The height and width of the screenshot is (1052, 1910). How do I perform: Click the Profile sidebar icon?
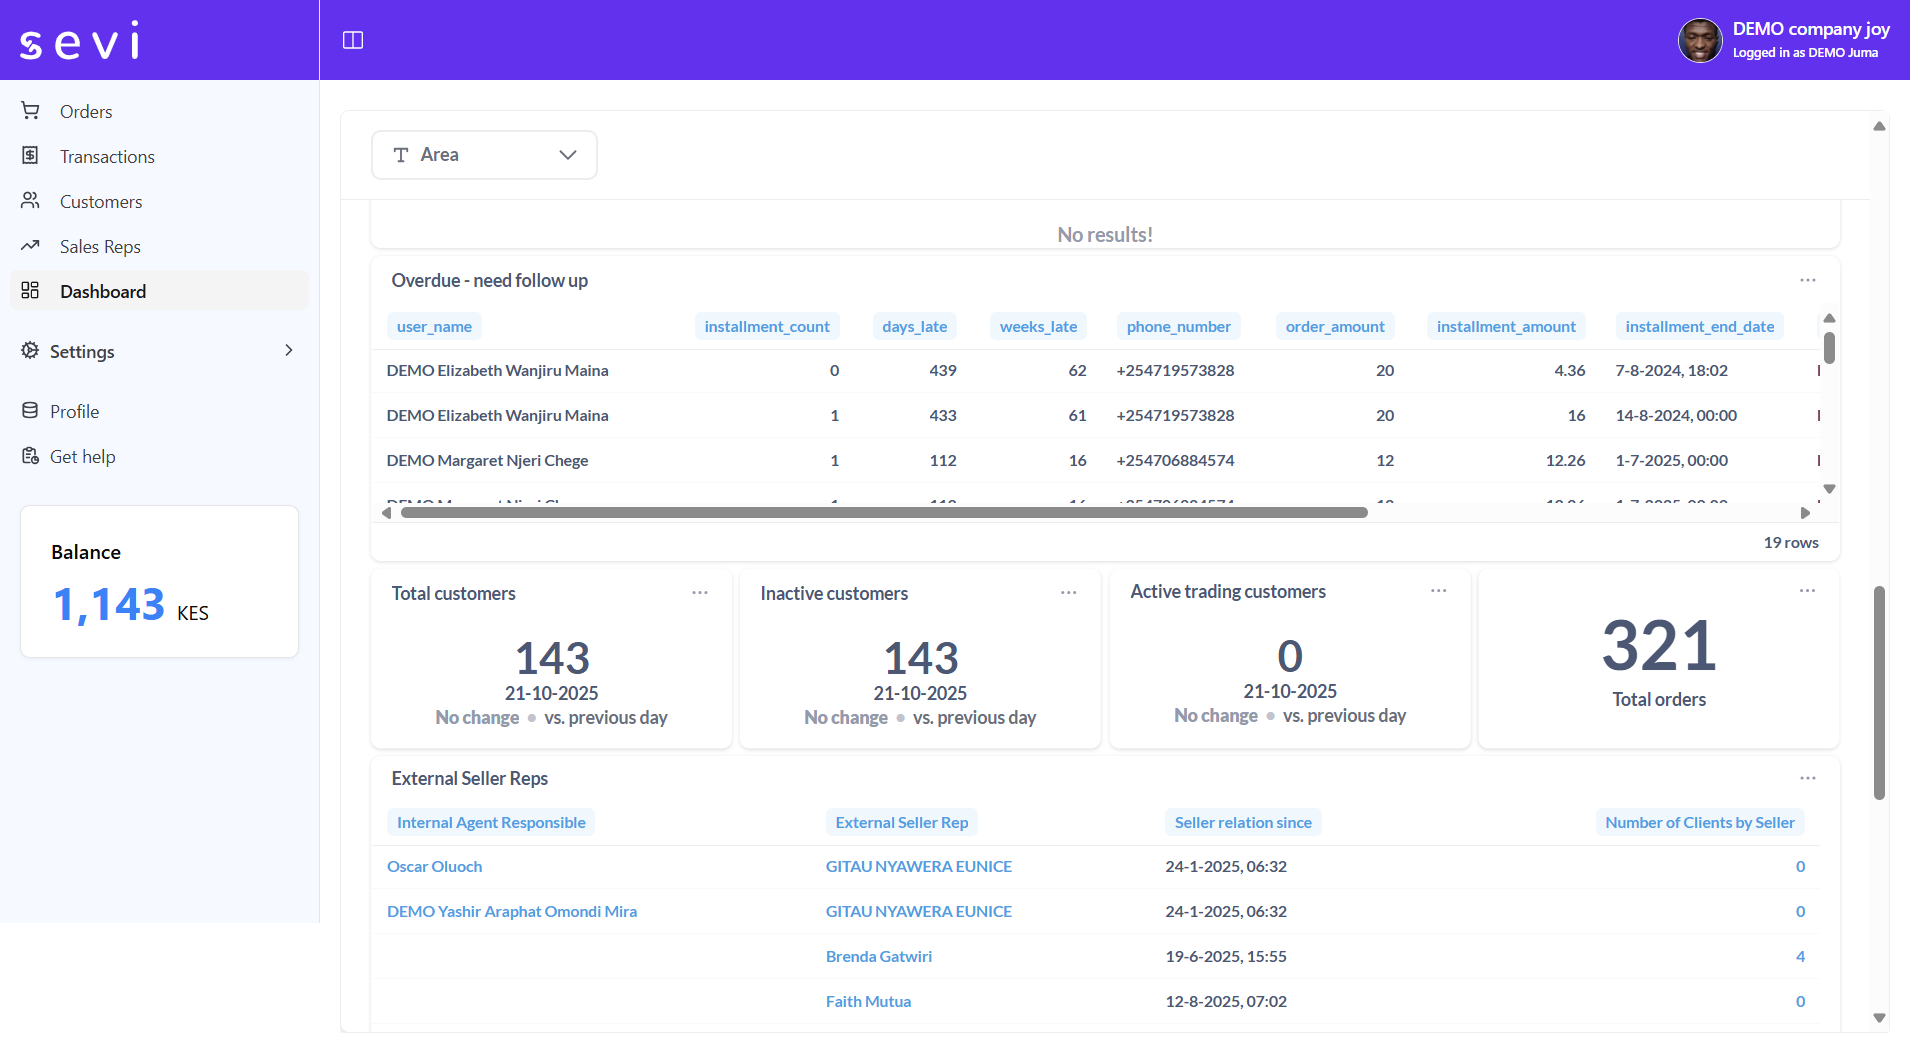coord(31,410)
